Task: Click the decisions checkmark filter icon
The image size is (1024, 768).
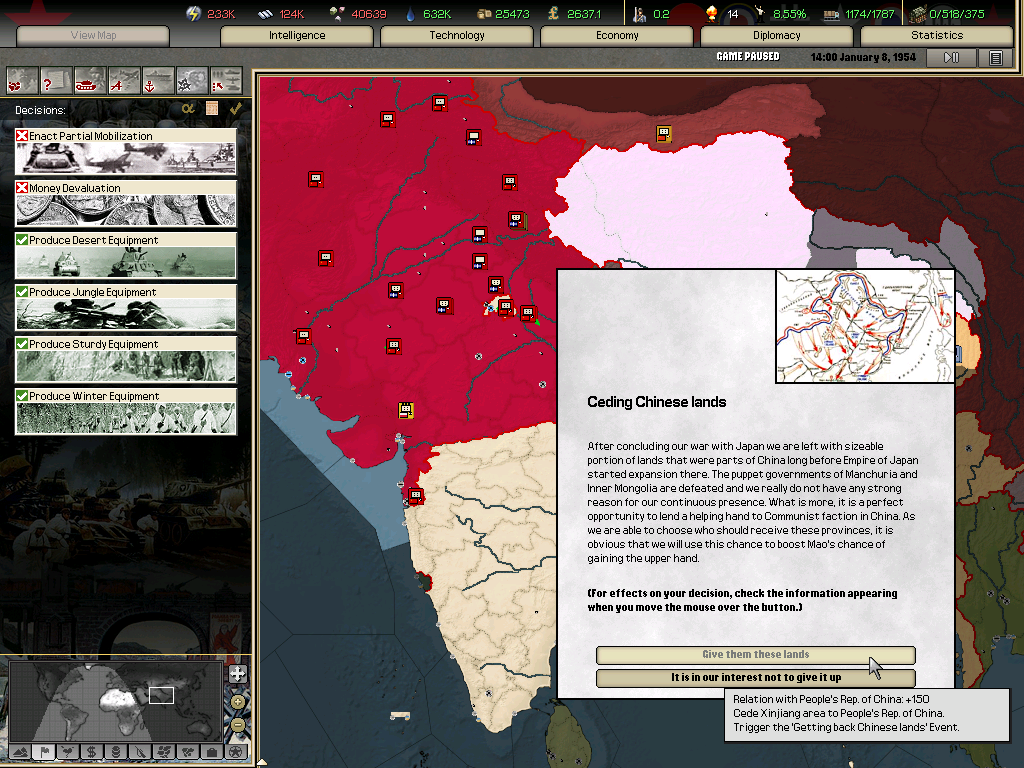Action: click(236, 108)
